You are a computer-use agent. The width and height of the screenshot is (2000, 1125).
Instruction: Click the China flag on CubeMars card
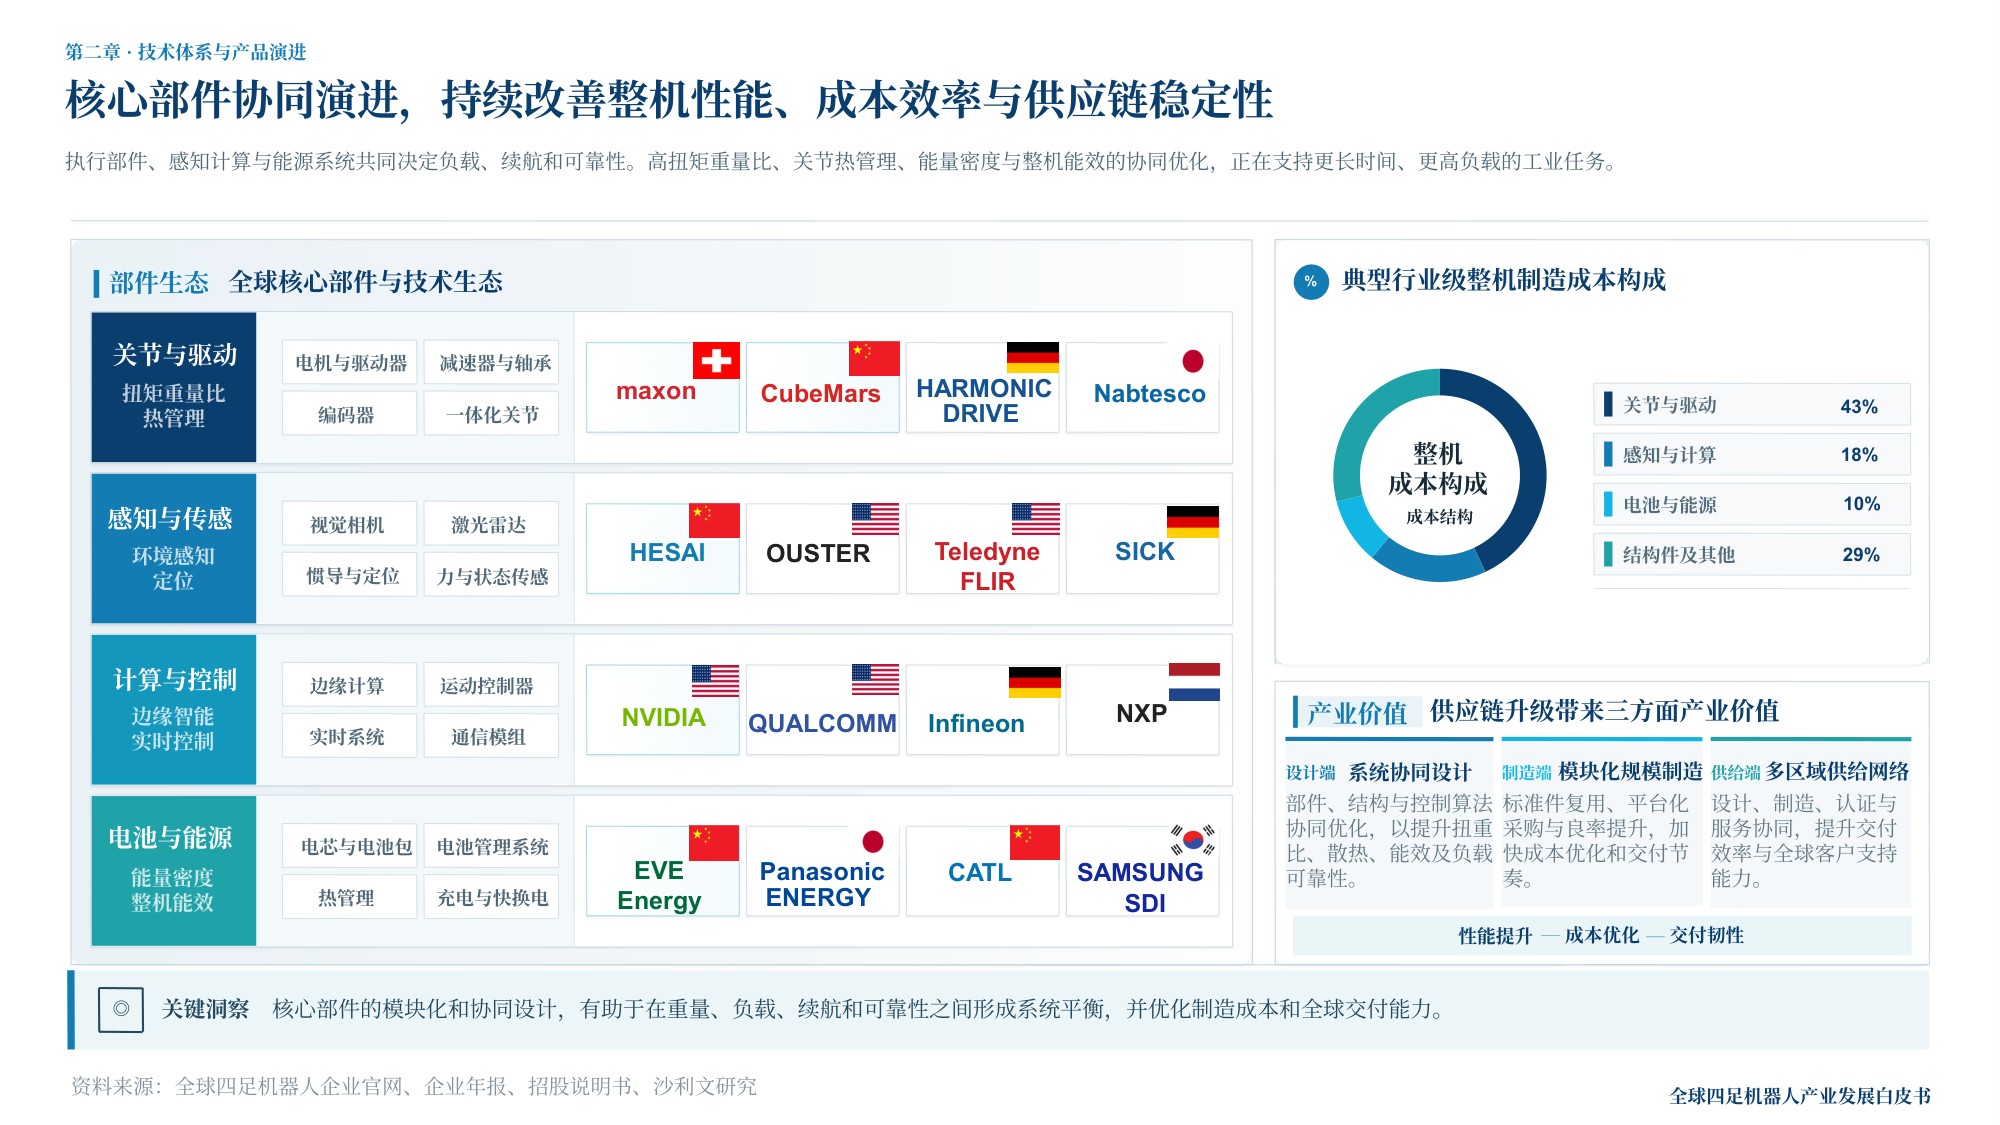pos(874,358)
